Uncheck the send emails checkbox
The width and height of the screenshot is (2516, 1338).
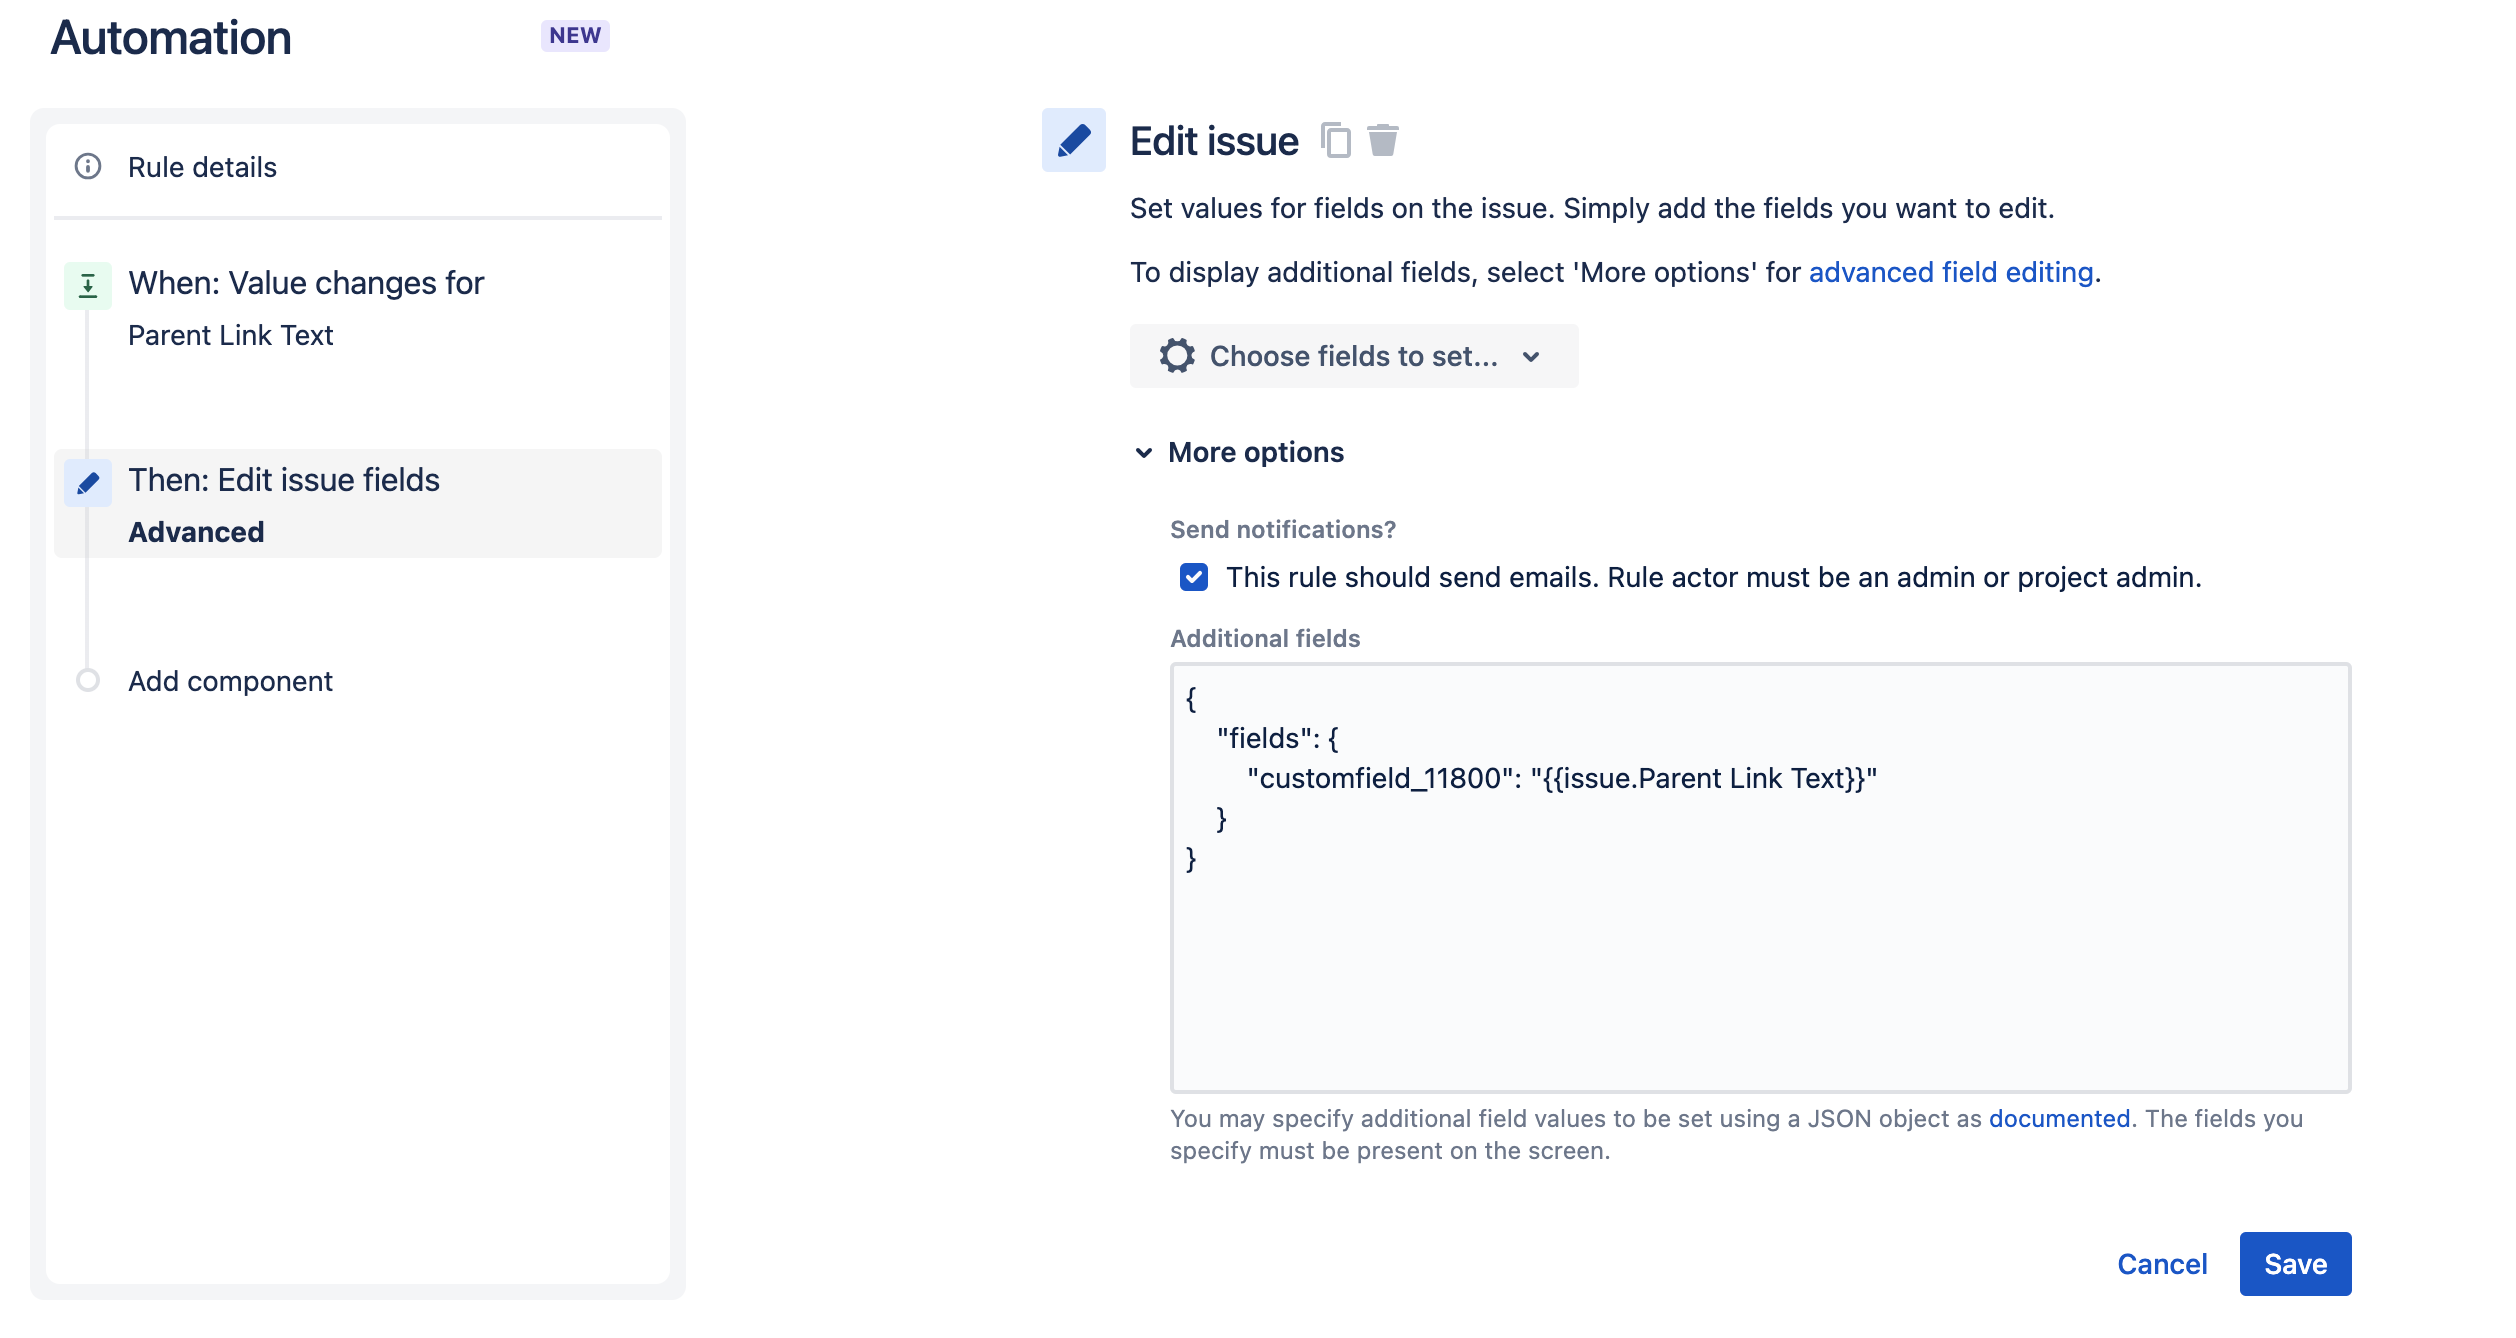[1194, 577]
